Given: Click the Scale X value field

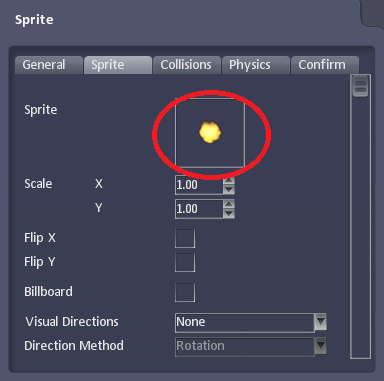Looking at the screenshot, I should 199,185.
